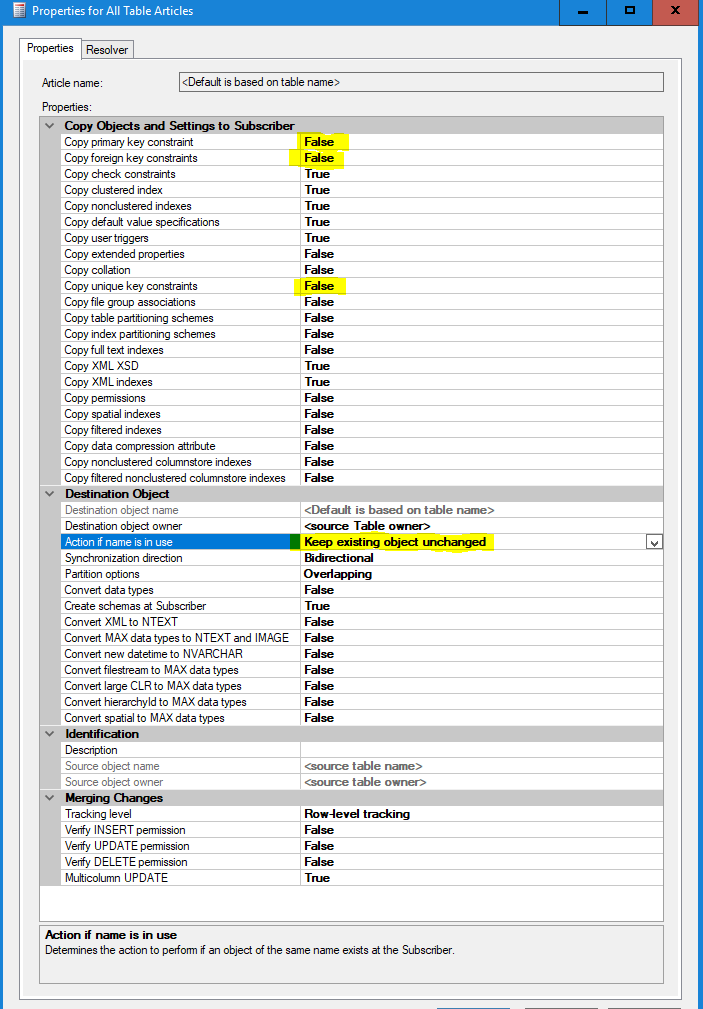The height and width of the screenshot is (1009, 703).
Task: Click Convert large CLR to MAX data types
Action: (362, 686)
